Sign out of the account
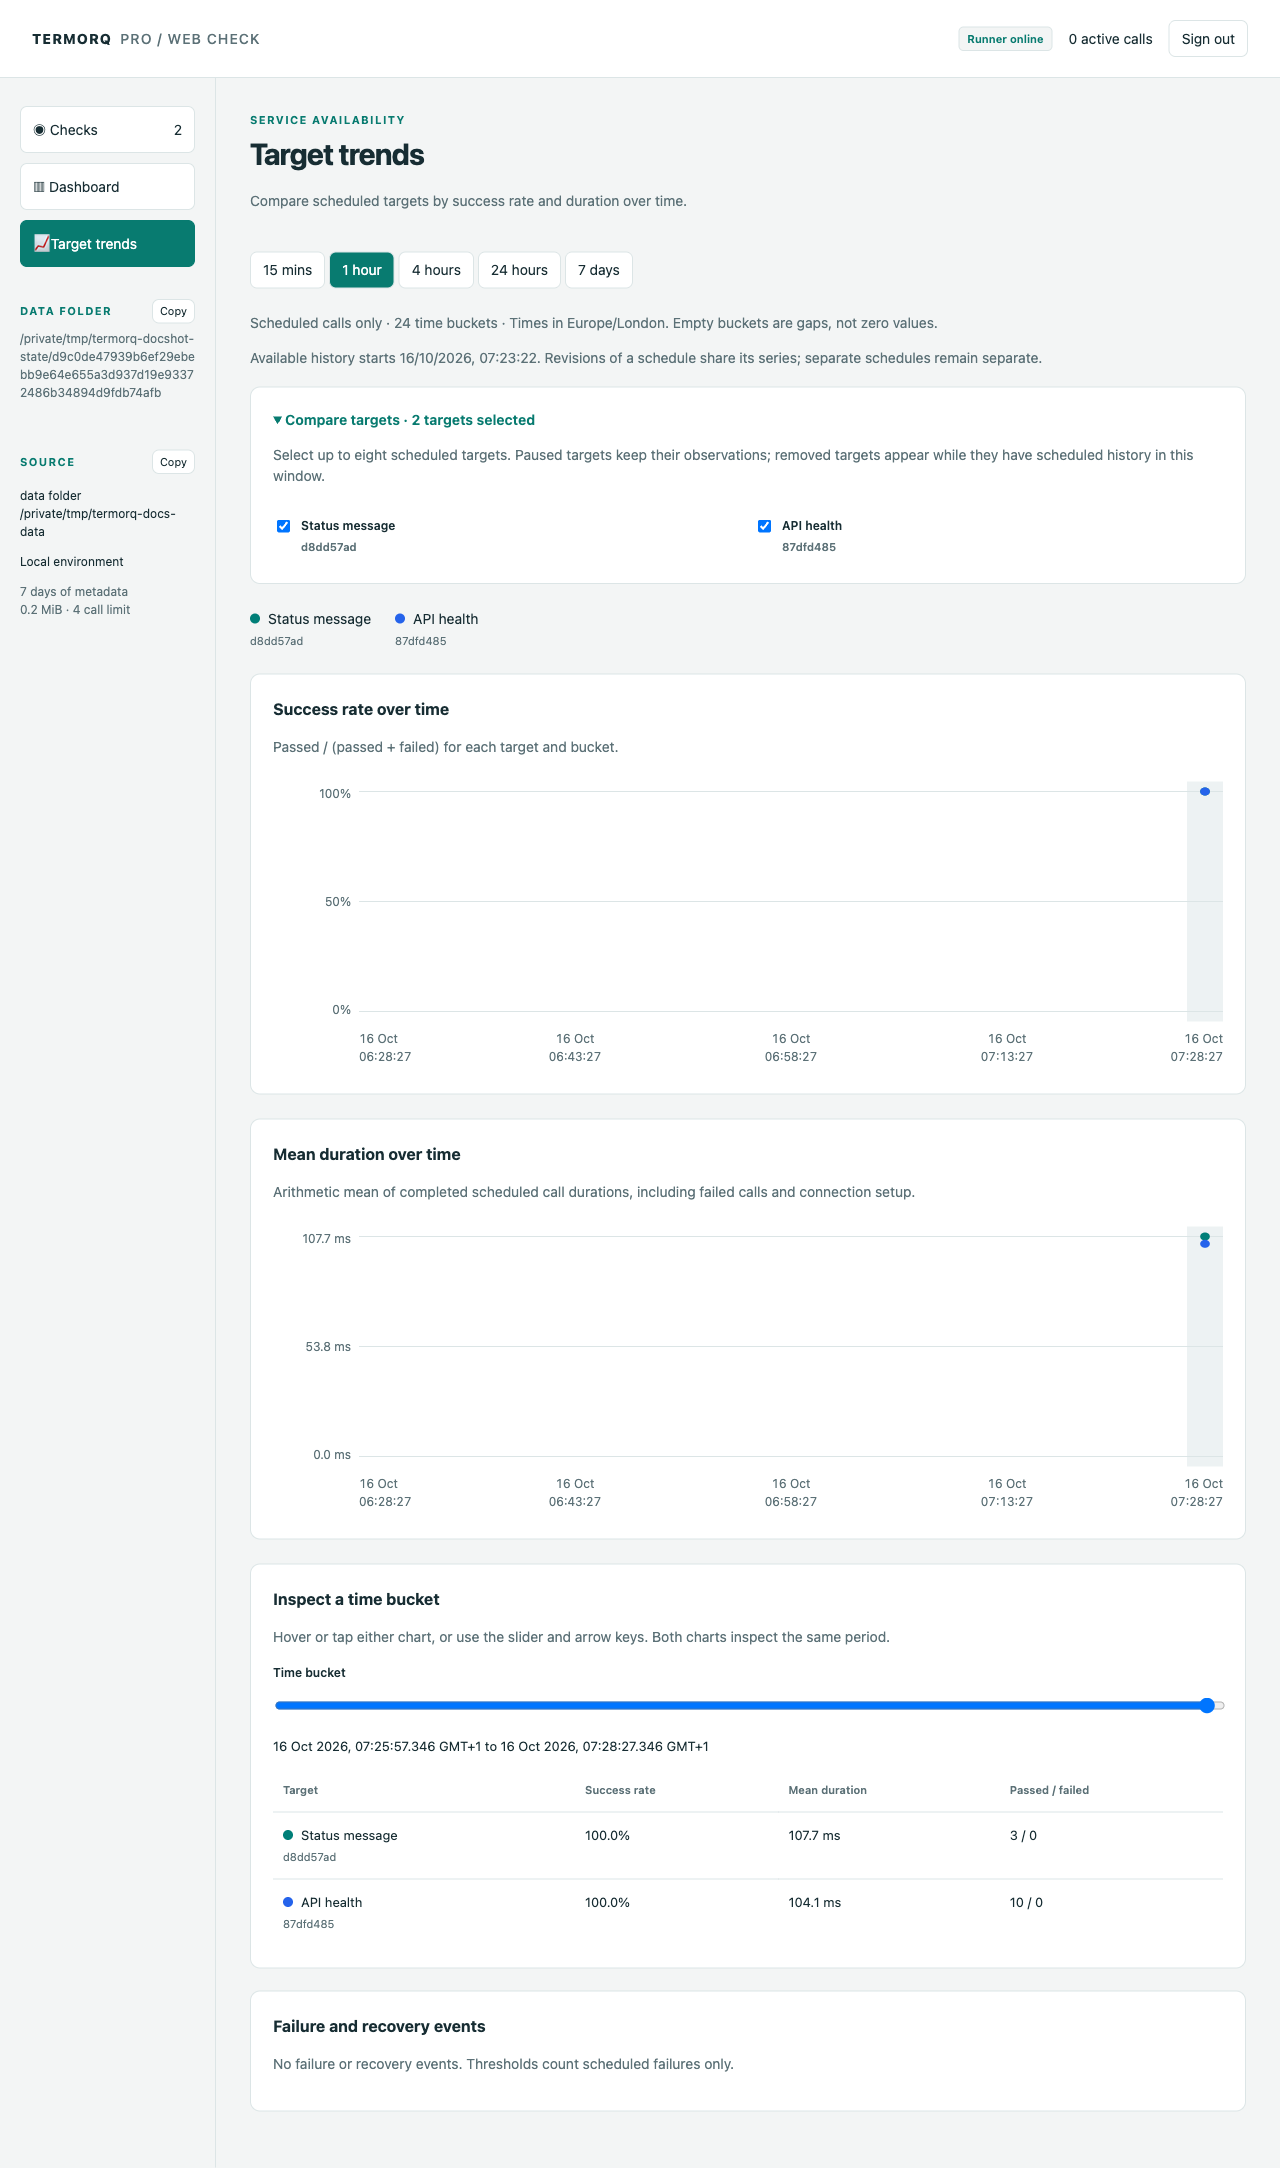Viewport: 1280px width, 2168px height. [x=1208, y=39]
